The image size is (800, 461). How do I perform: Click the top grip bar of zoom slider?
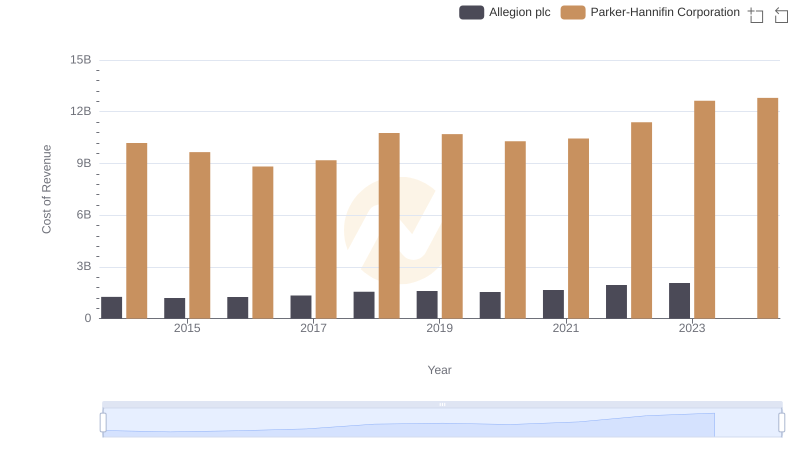(442, 404)
